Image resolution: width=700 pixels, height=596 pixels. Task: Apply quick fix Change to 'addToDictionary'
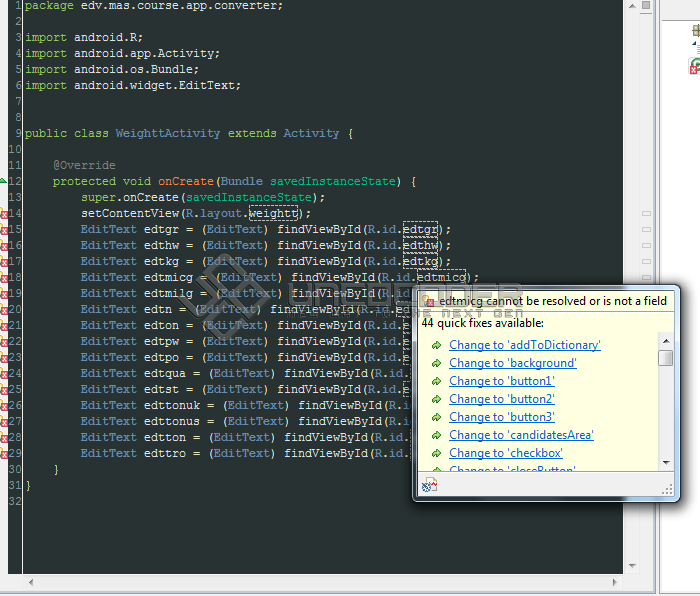525,345
